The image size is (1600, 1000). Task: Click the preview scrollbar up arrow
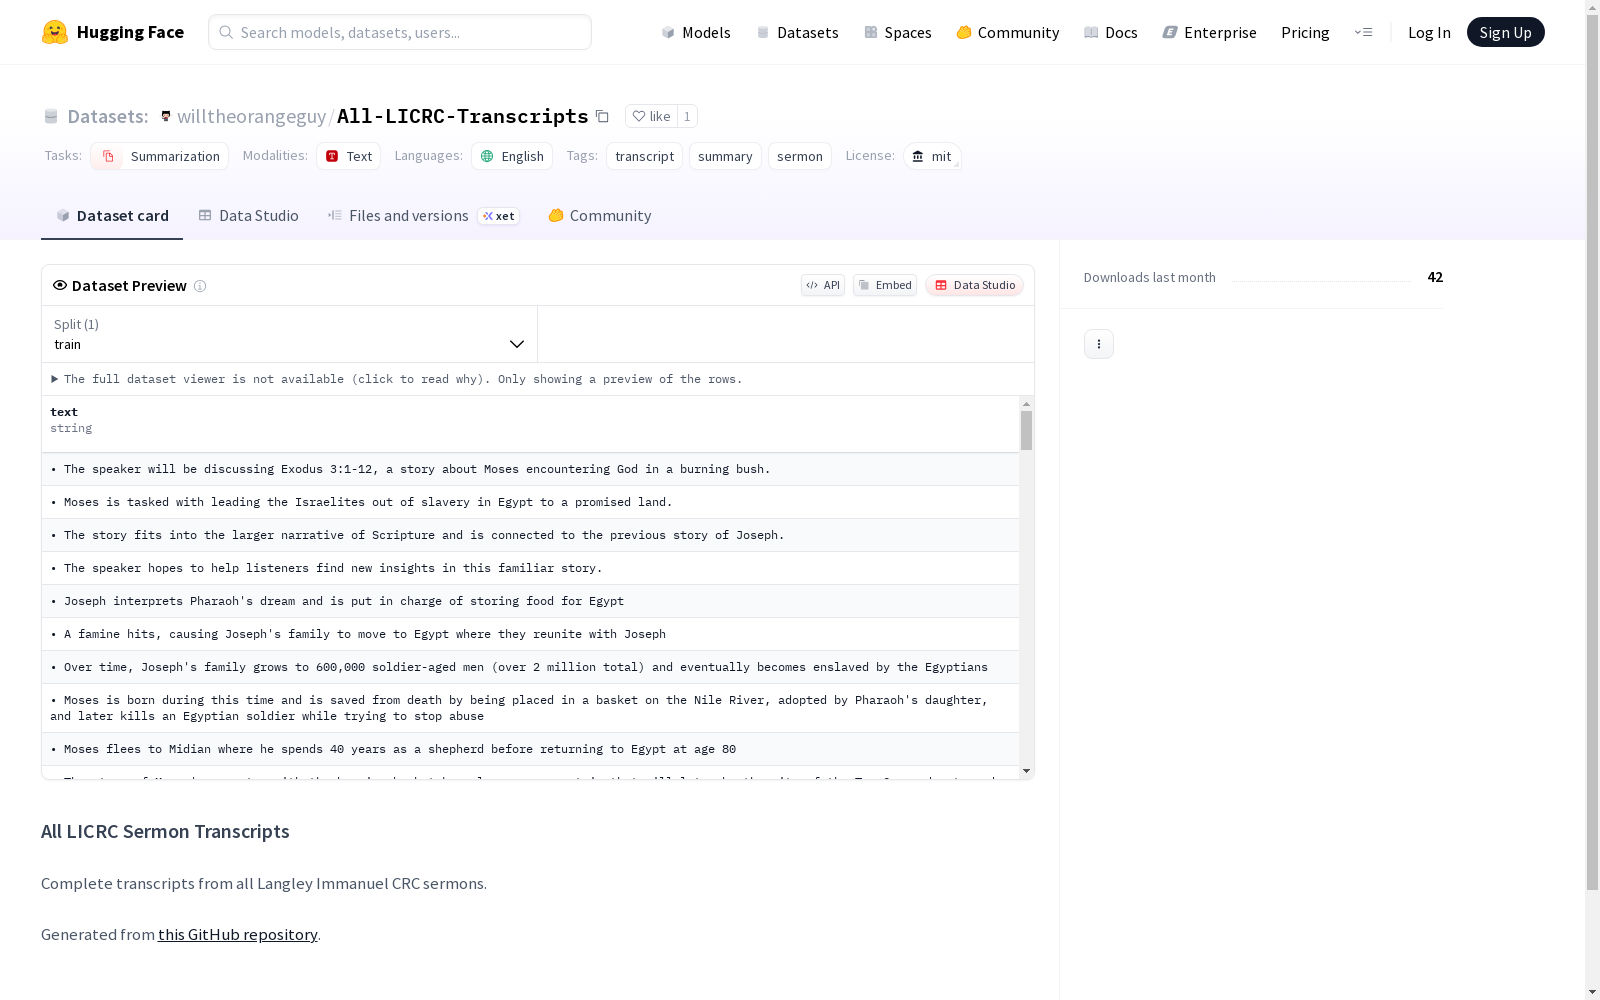tap(1026, 404)
